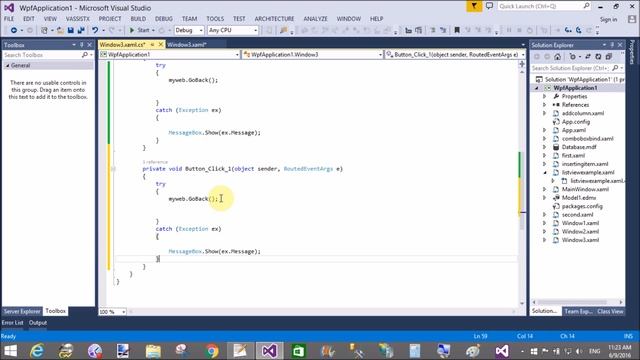Expand the MainWindow.xaml tree node
This screenshot has width=640, height=360.
544,189
